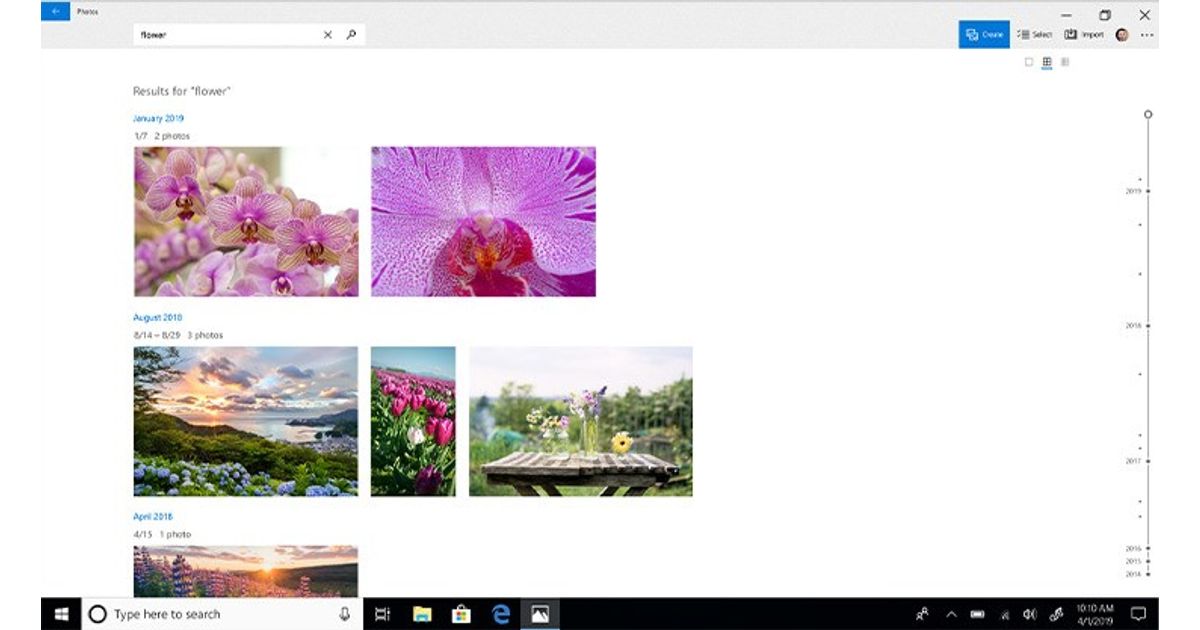Image resolution: width=1200 pixels, height=630 pixels.
Task: Open the orchid close-up photo
Action: (483, 221)
